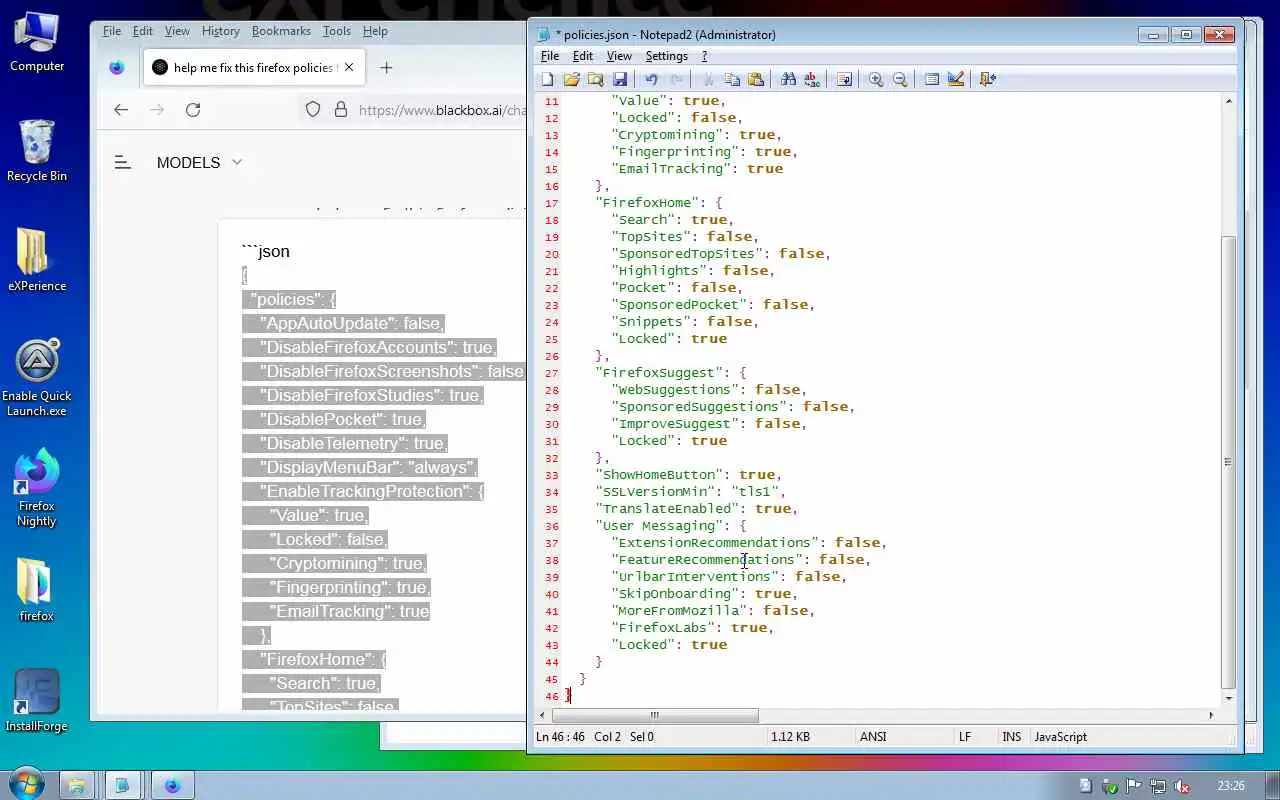Screen dimensions: 1280x800
Task: Open Notepad2 Settings menu
Action: click(x=666, y=56)
